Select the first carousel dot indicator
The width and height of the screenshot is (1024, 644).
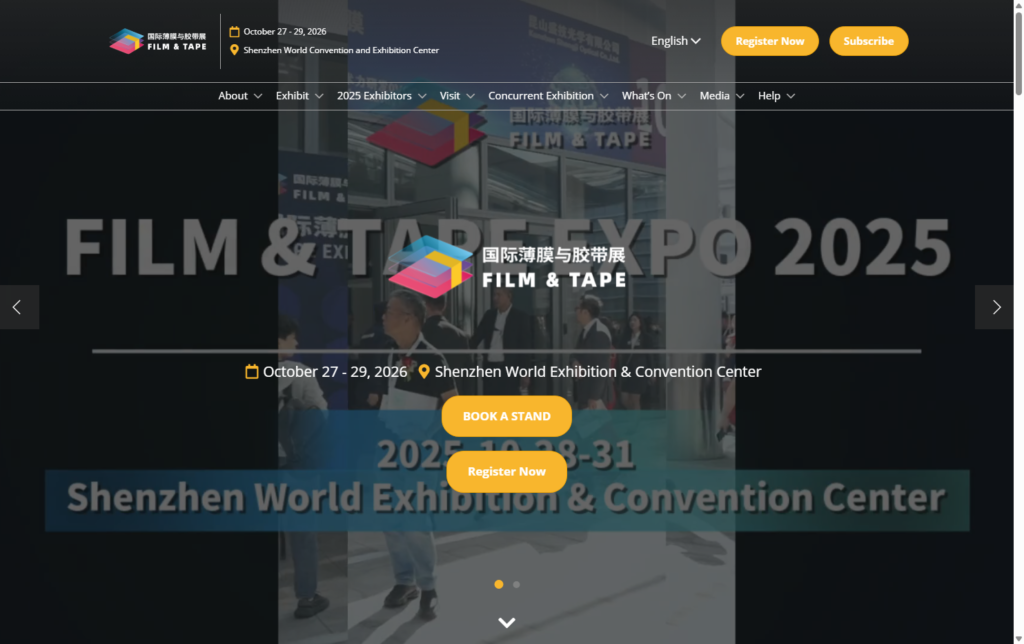pos(499,584)
